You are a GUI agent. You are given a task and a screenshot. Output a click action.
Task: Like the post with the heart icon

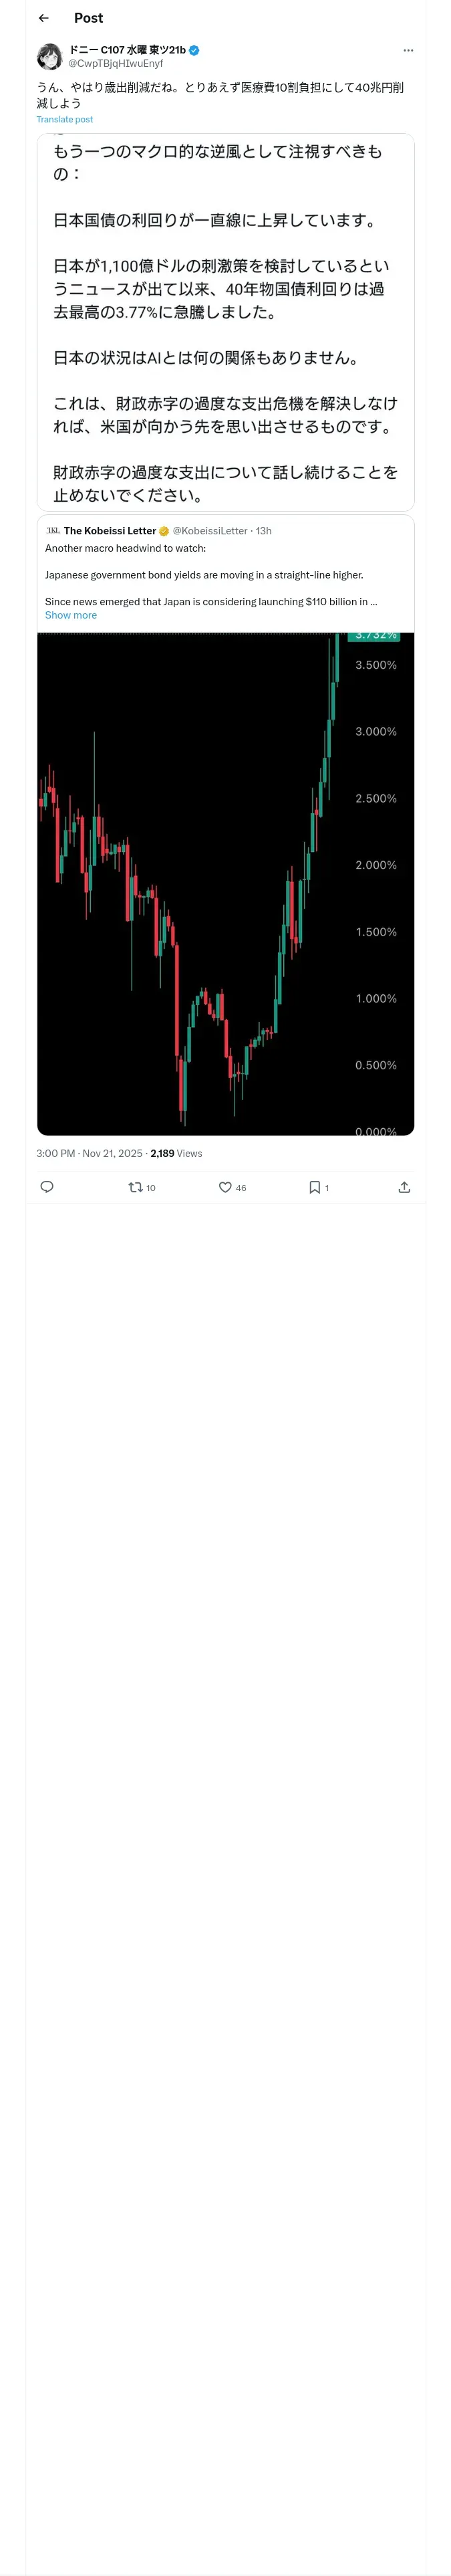tap(232, 1187)
